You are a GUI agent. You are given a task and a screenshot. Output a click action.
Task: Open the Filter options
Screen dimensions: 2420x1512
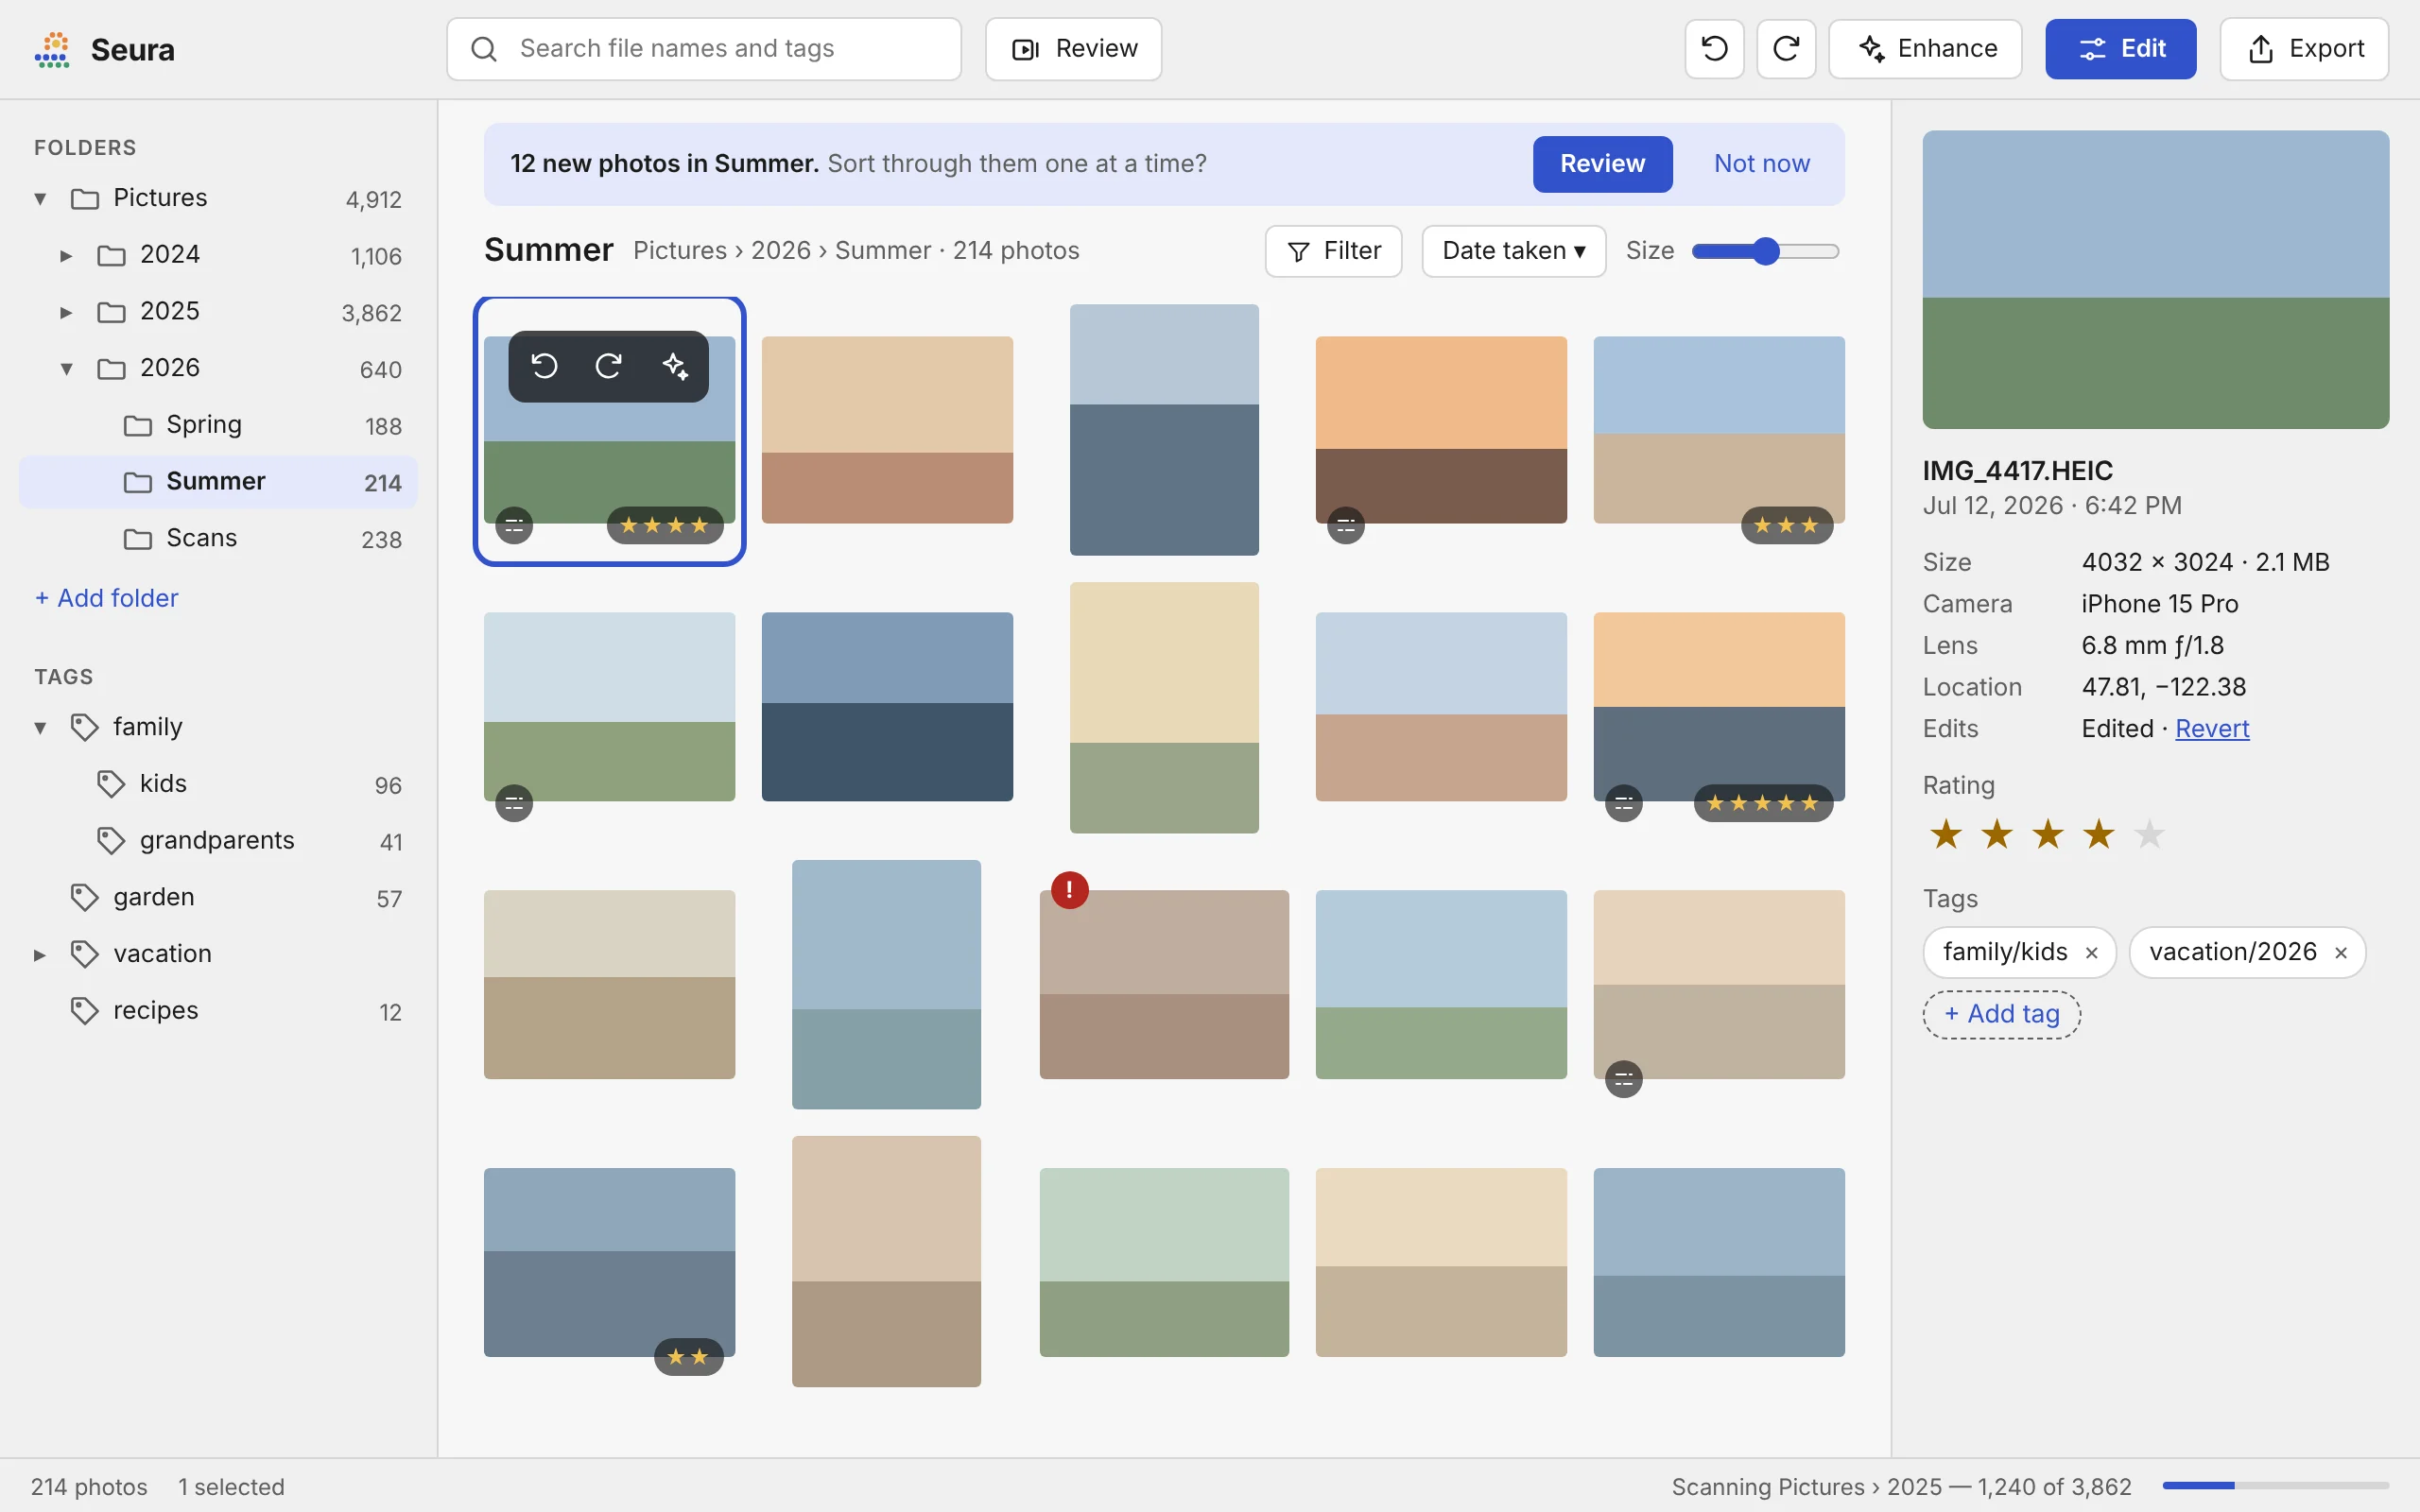(1333, 251)
